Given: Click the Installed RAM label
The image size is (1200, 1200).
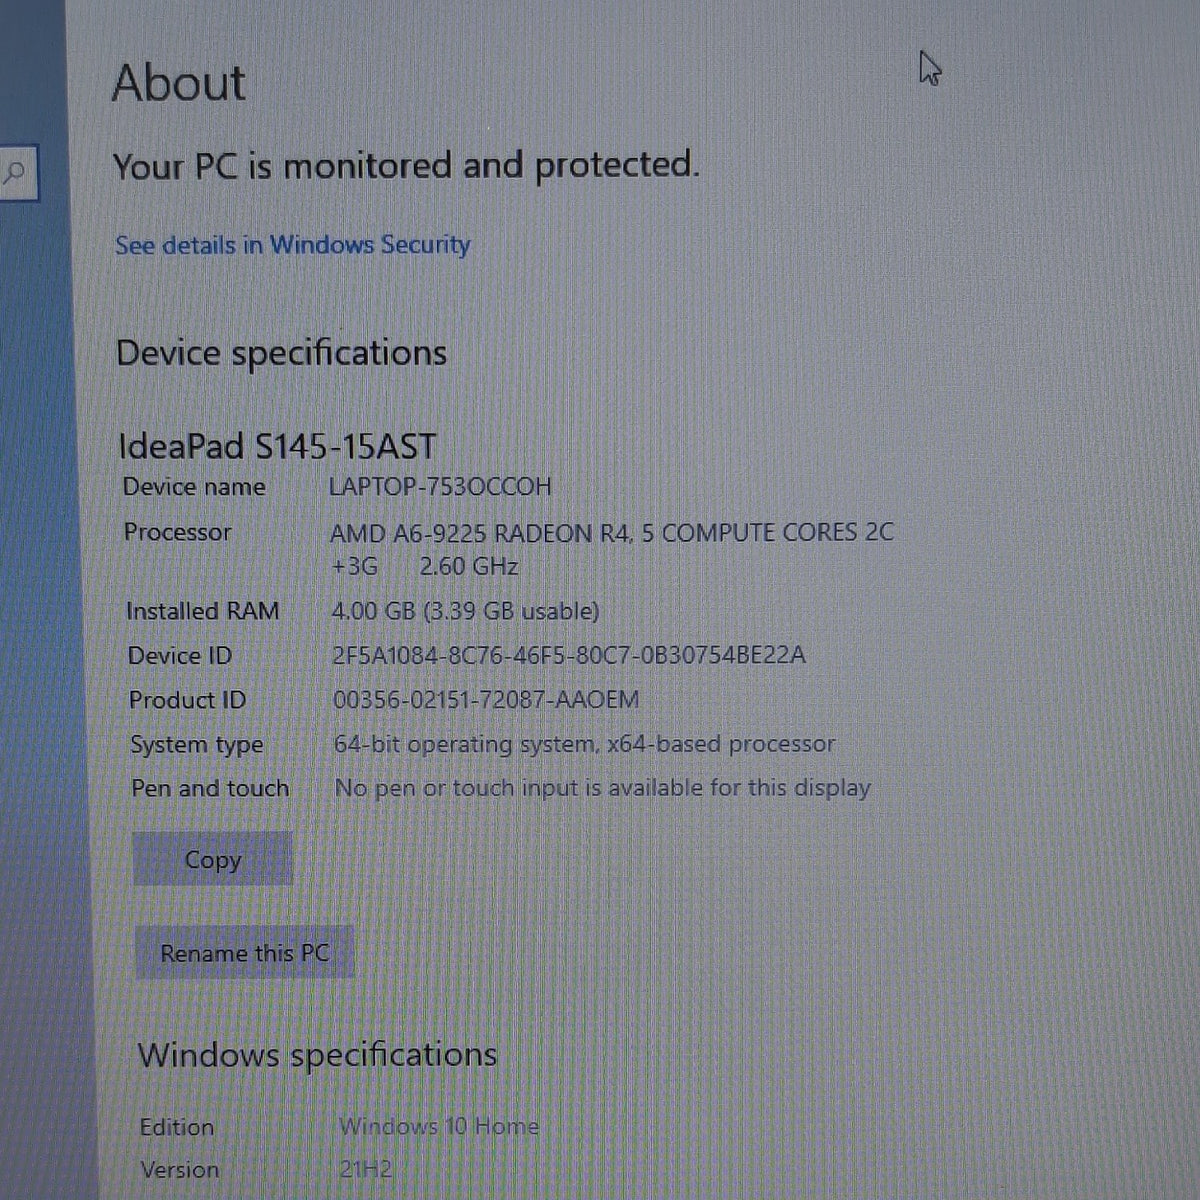Looking at the screenshot, I should tap(202, 611).
